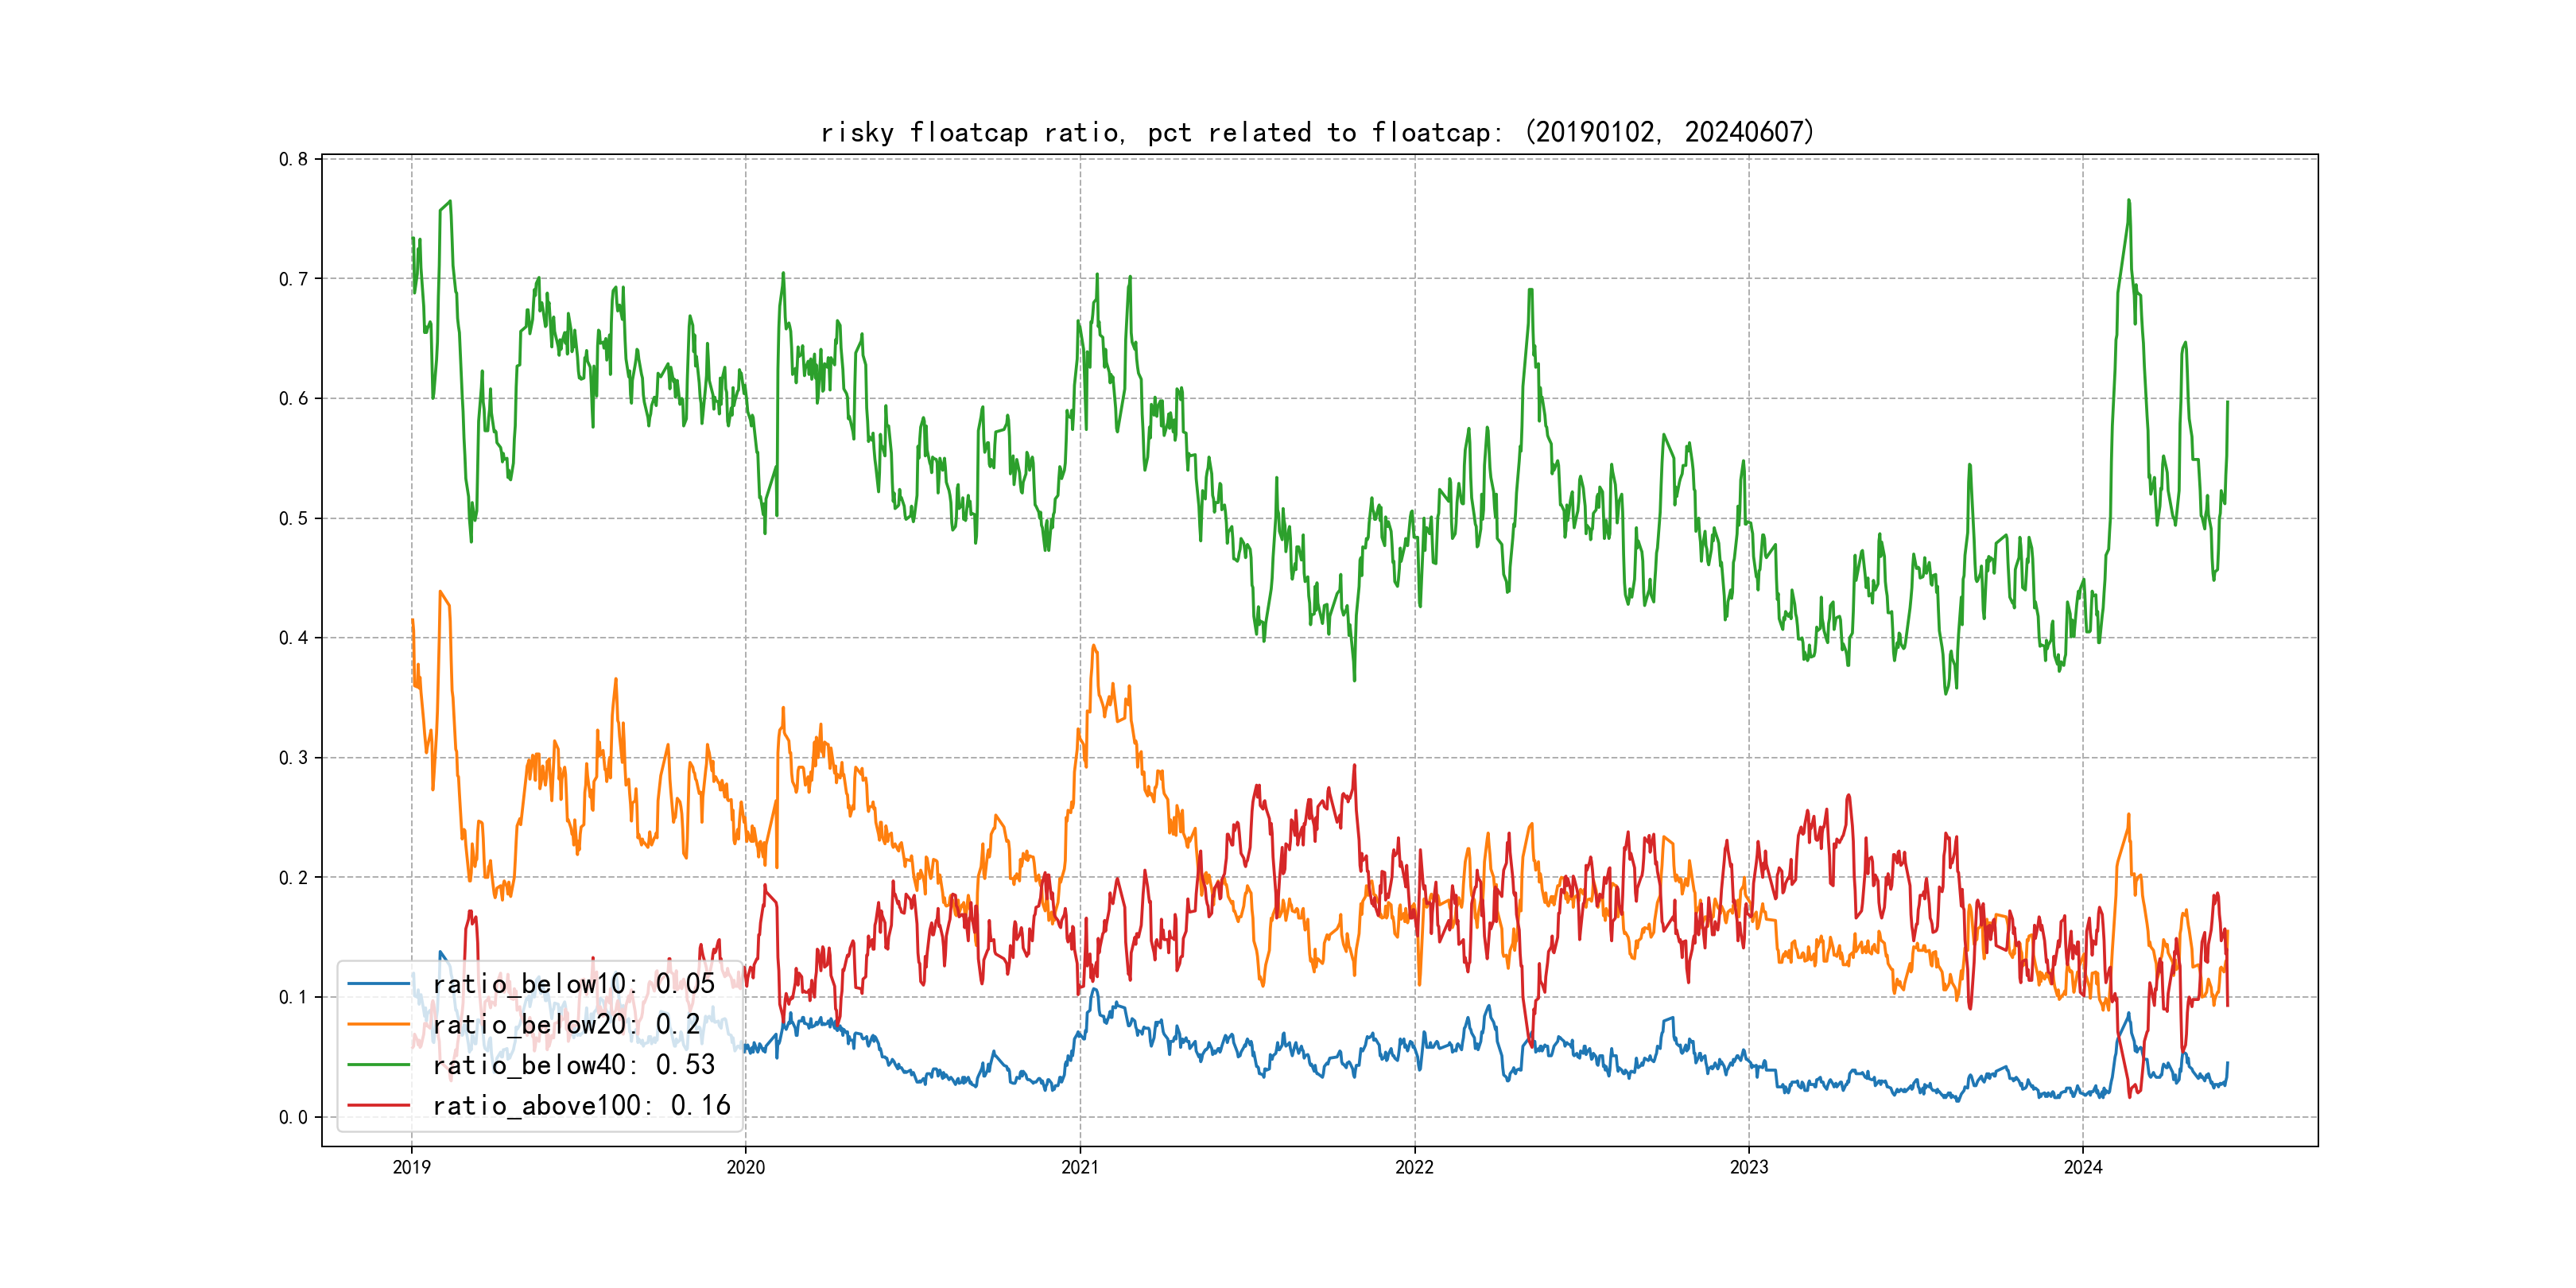2576x1288 pixels.
Task: Select the 'ratio_below40: 0.53' legend label
Action: pos(573,1065)
